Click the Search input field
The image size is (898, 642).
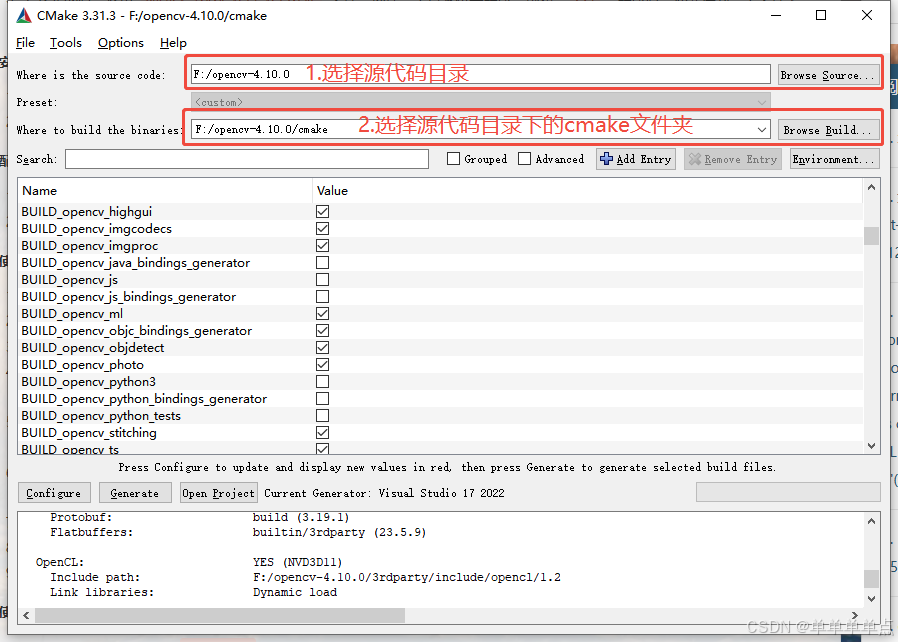(247, 159)
